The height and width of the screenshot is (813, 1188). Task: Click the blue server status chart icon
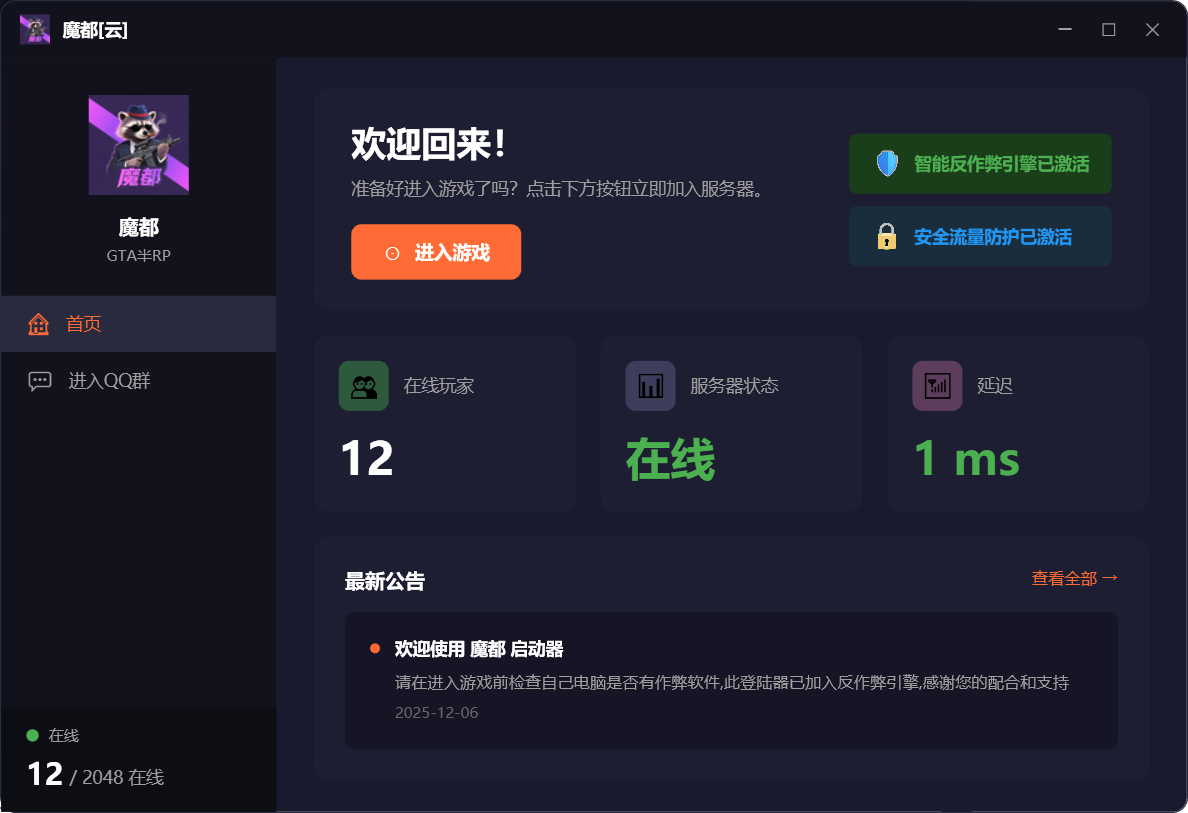tap(650, 385)
